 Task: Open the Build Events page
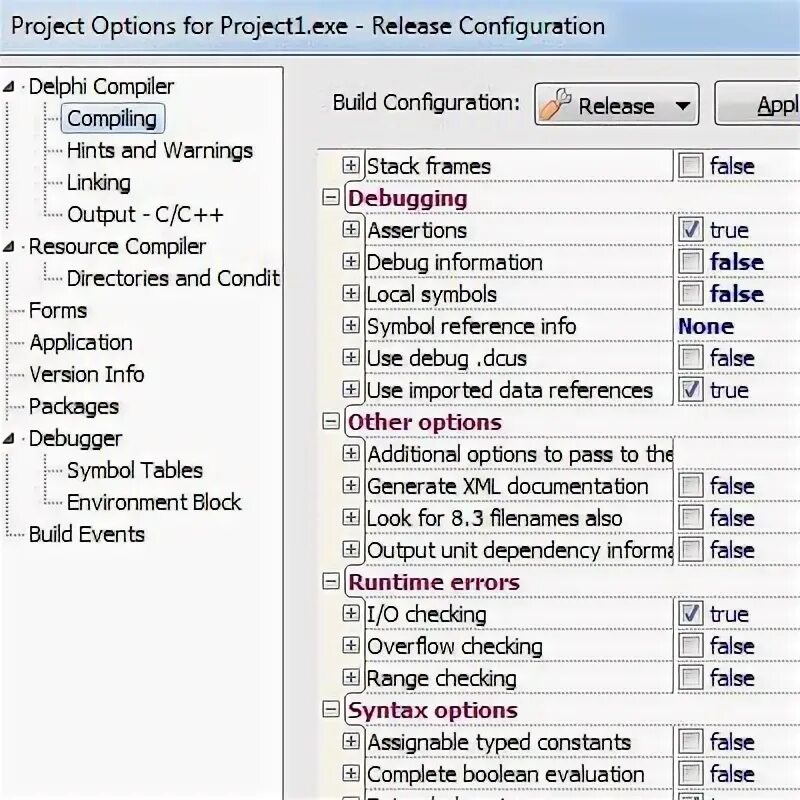(86, 535)
